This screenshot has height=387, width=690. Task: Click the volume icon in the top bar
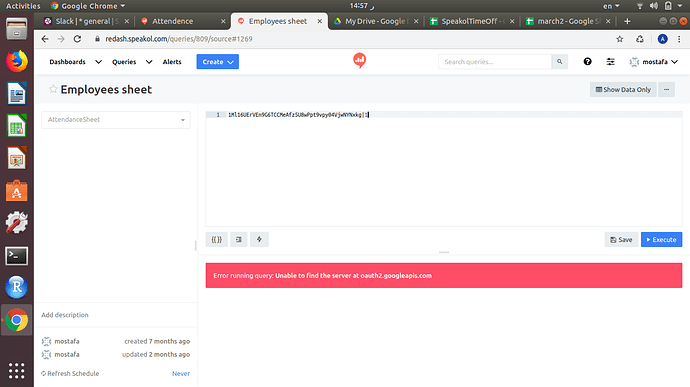pyautogui.click(x=654, y=6)
